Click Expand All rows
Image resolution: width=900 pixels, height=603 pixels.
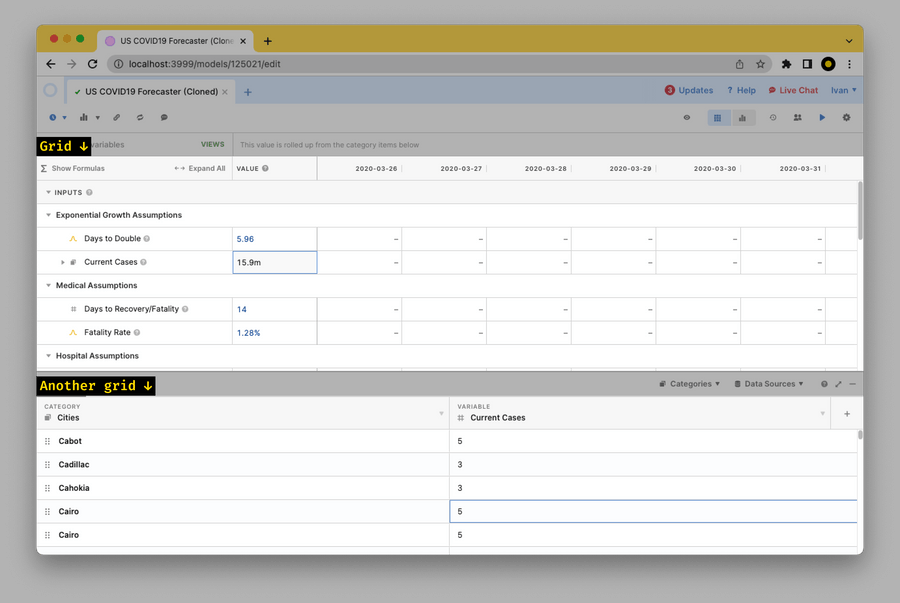tap(200, 169)
